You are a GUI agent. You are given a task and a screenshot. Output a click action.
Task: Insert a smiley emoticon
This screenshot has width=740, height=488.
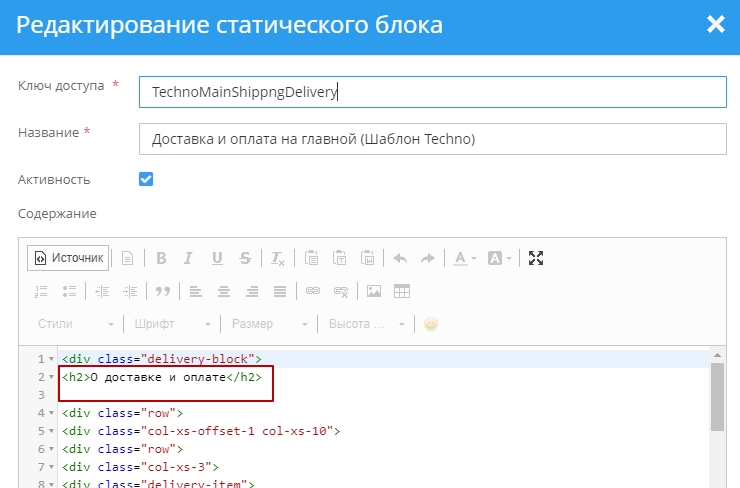coord(431,324)
